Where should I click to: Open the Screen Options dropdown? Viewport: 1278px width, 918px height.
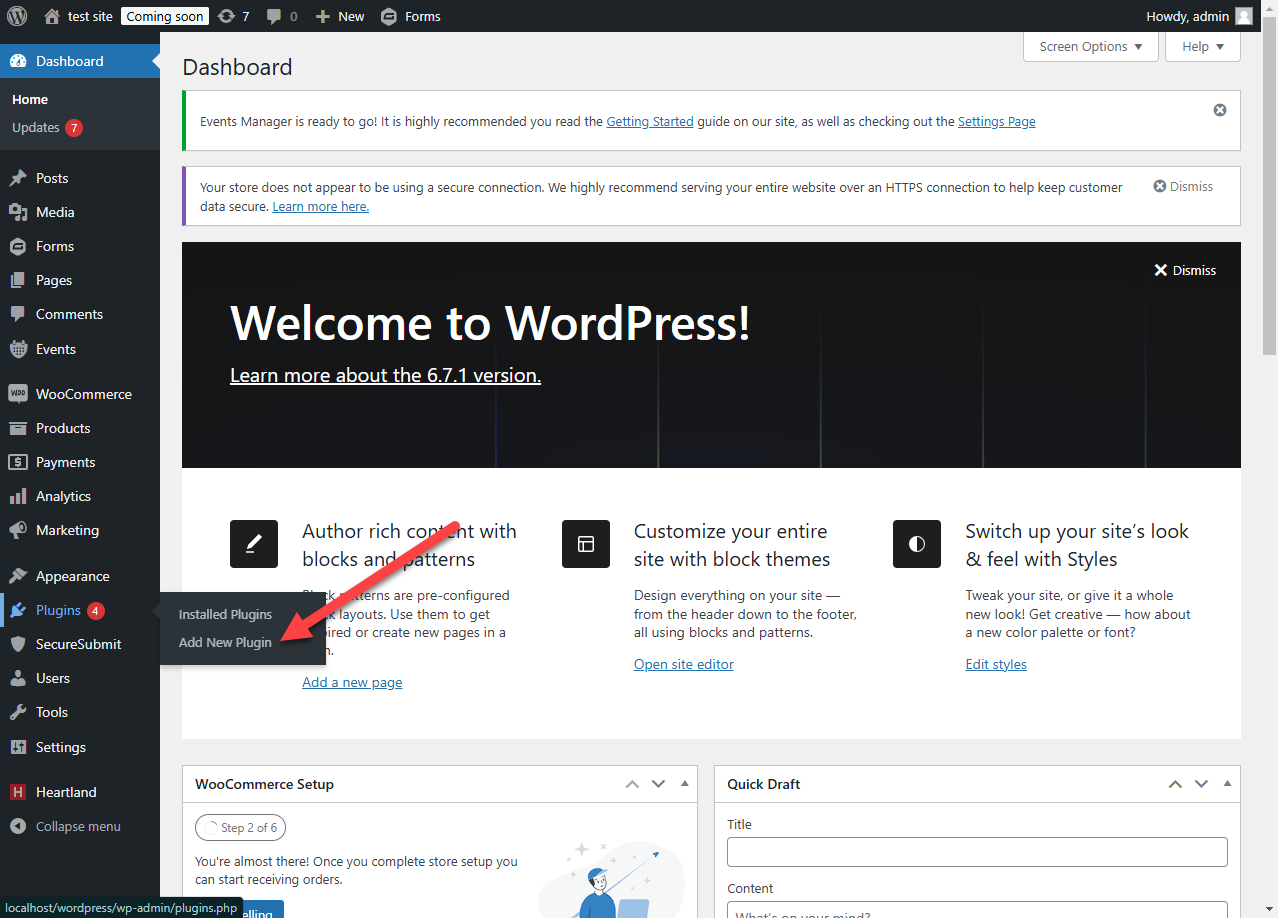click(x=1091, y=47)
